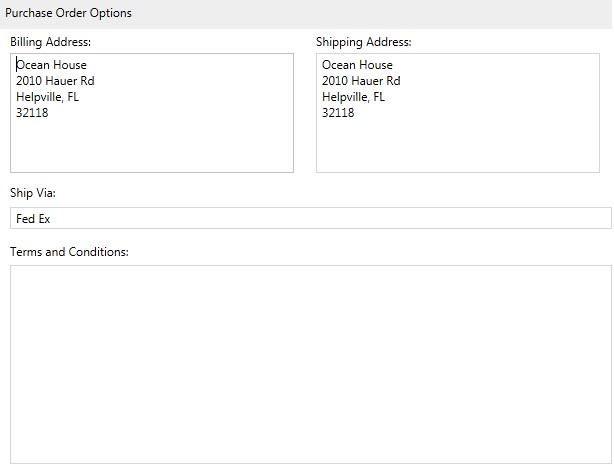Click the Billing Address label
614x472 pixels.
coord(51,42)
